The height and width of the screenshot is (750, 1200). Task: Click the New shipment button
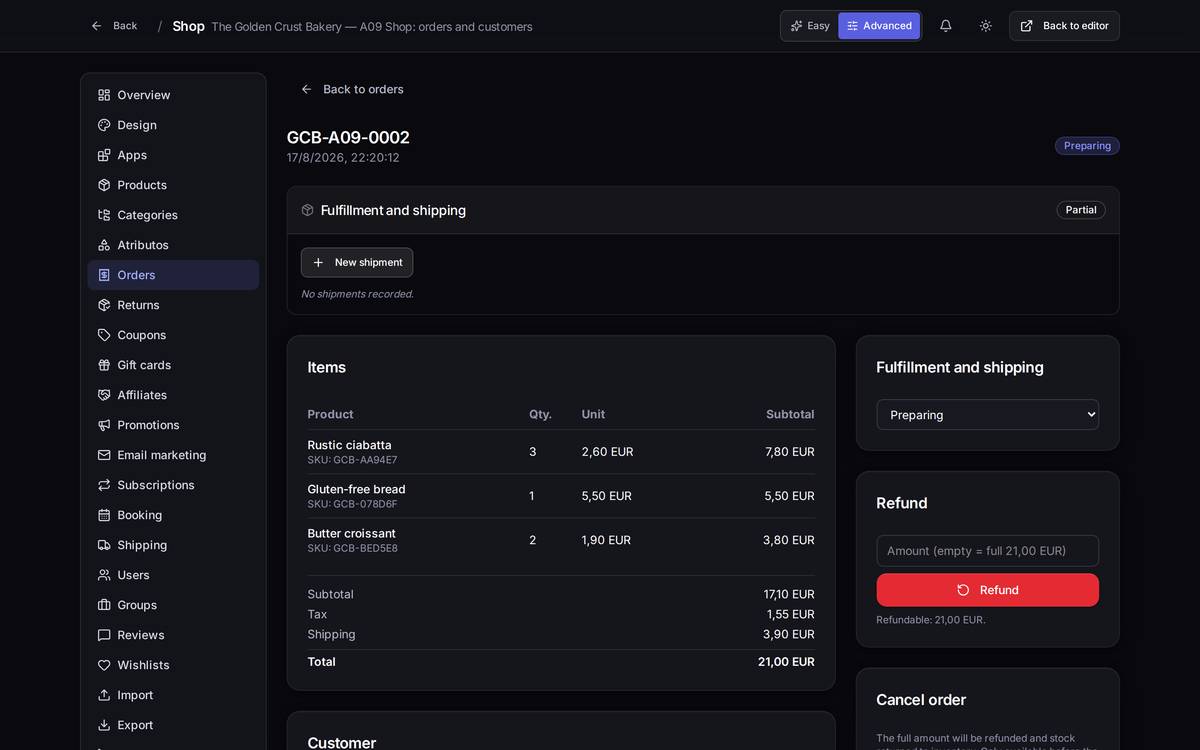357,262
